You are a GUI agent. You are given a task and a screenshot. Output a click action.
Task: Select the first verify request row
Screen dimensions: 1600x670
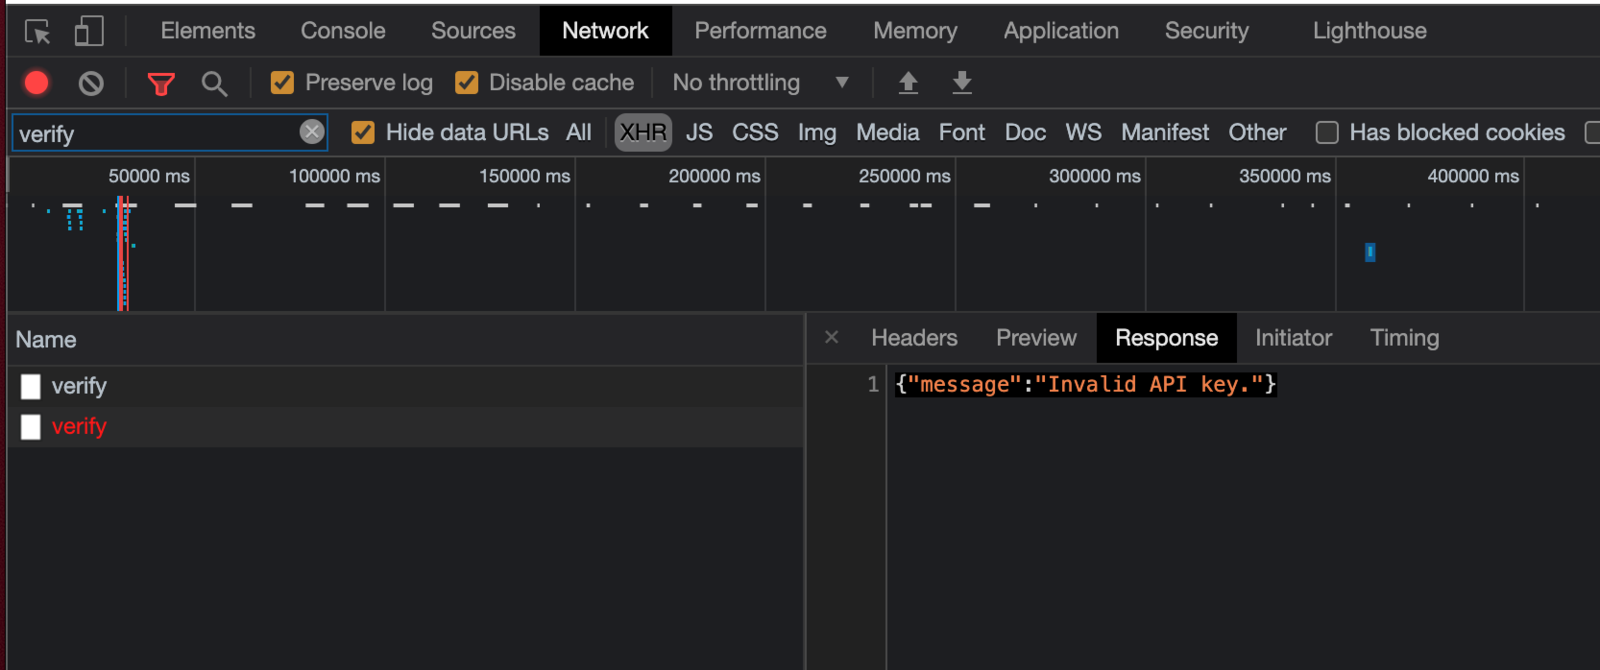click(406, 386)
